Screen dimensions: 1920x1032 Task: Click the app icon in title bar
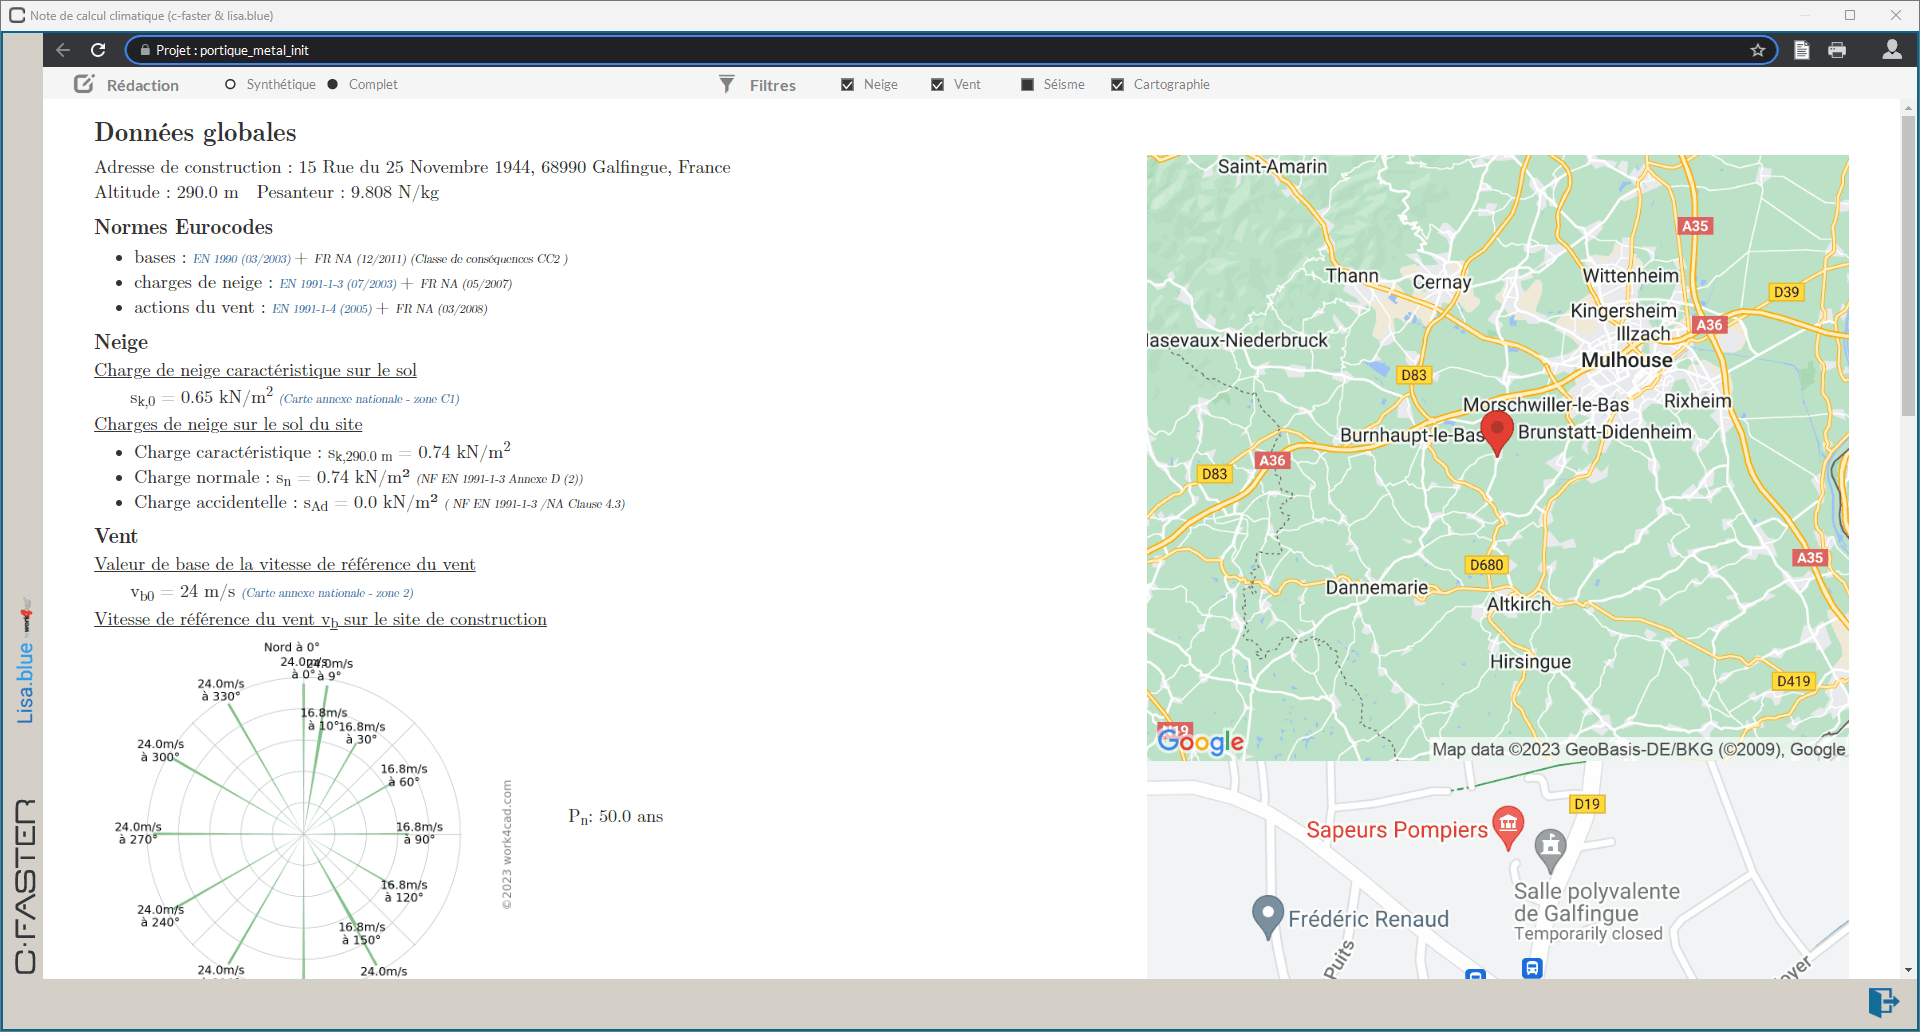click(16, 15)
